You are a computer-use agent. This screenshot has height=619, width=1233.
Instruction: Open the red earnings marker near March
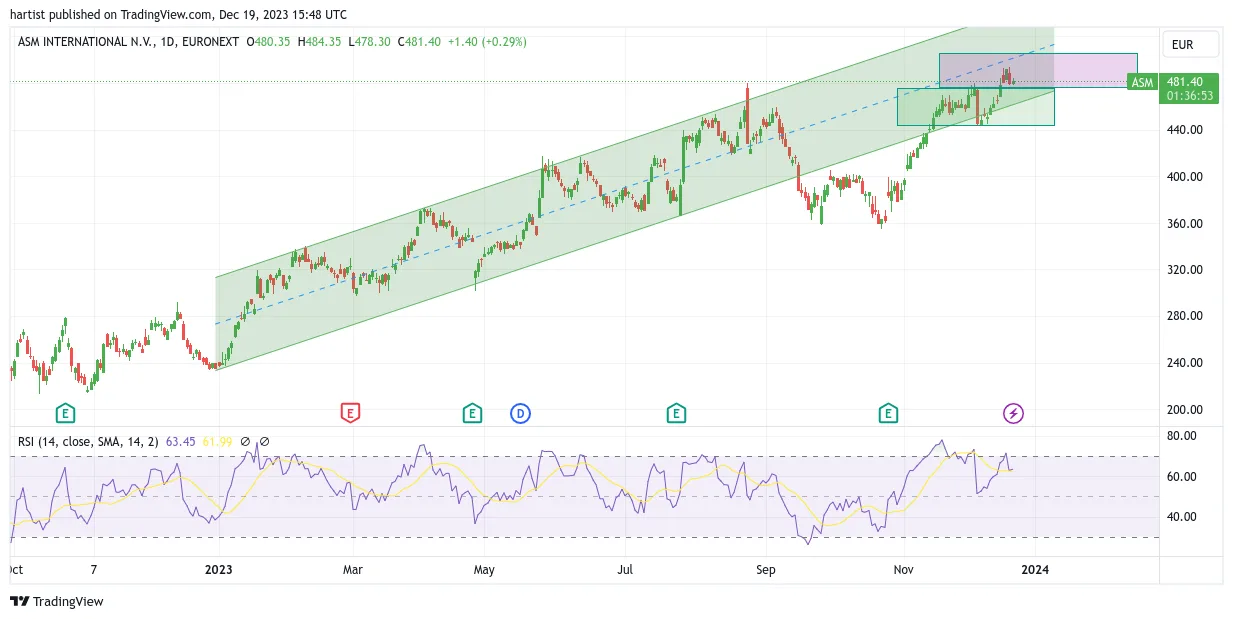click(x=350, y=413)
